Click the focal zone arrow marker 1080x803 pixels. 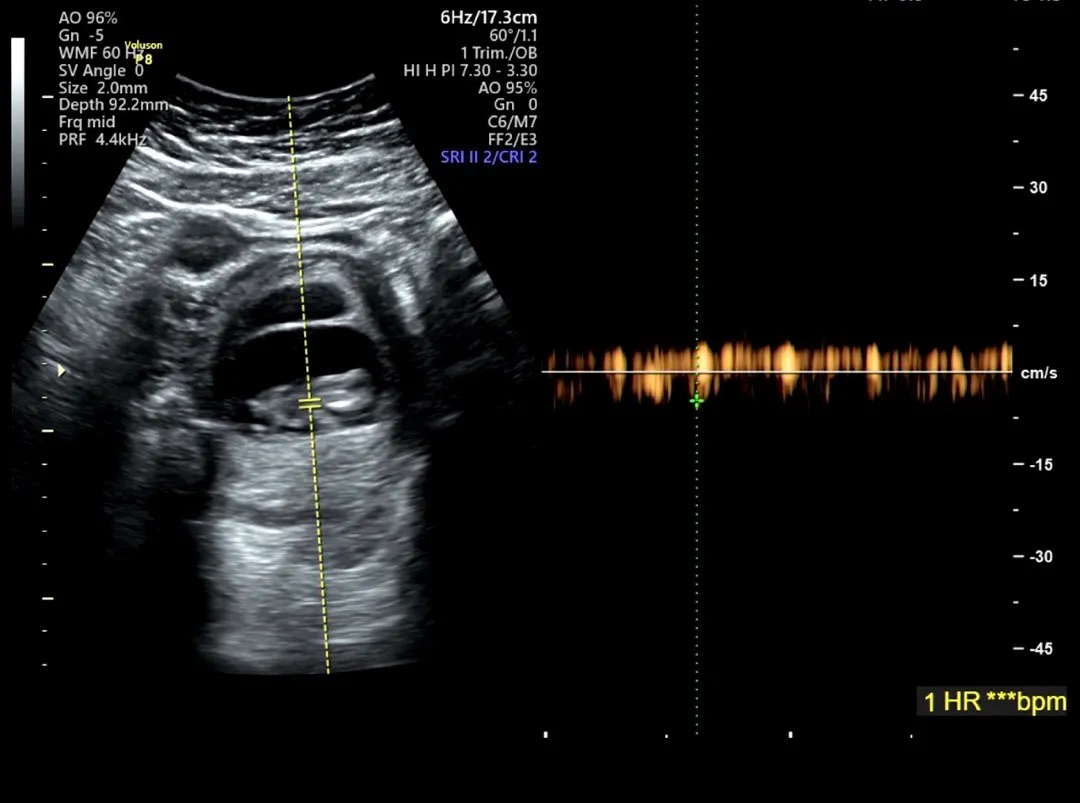(x=61, y=371)
